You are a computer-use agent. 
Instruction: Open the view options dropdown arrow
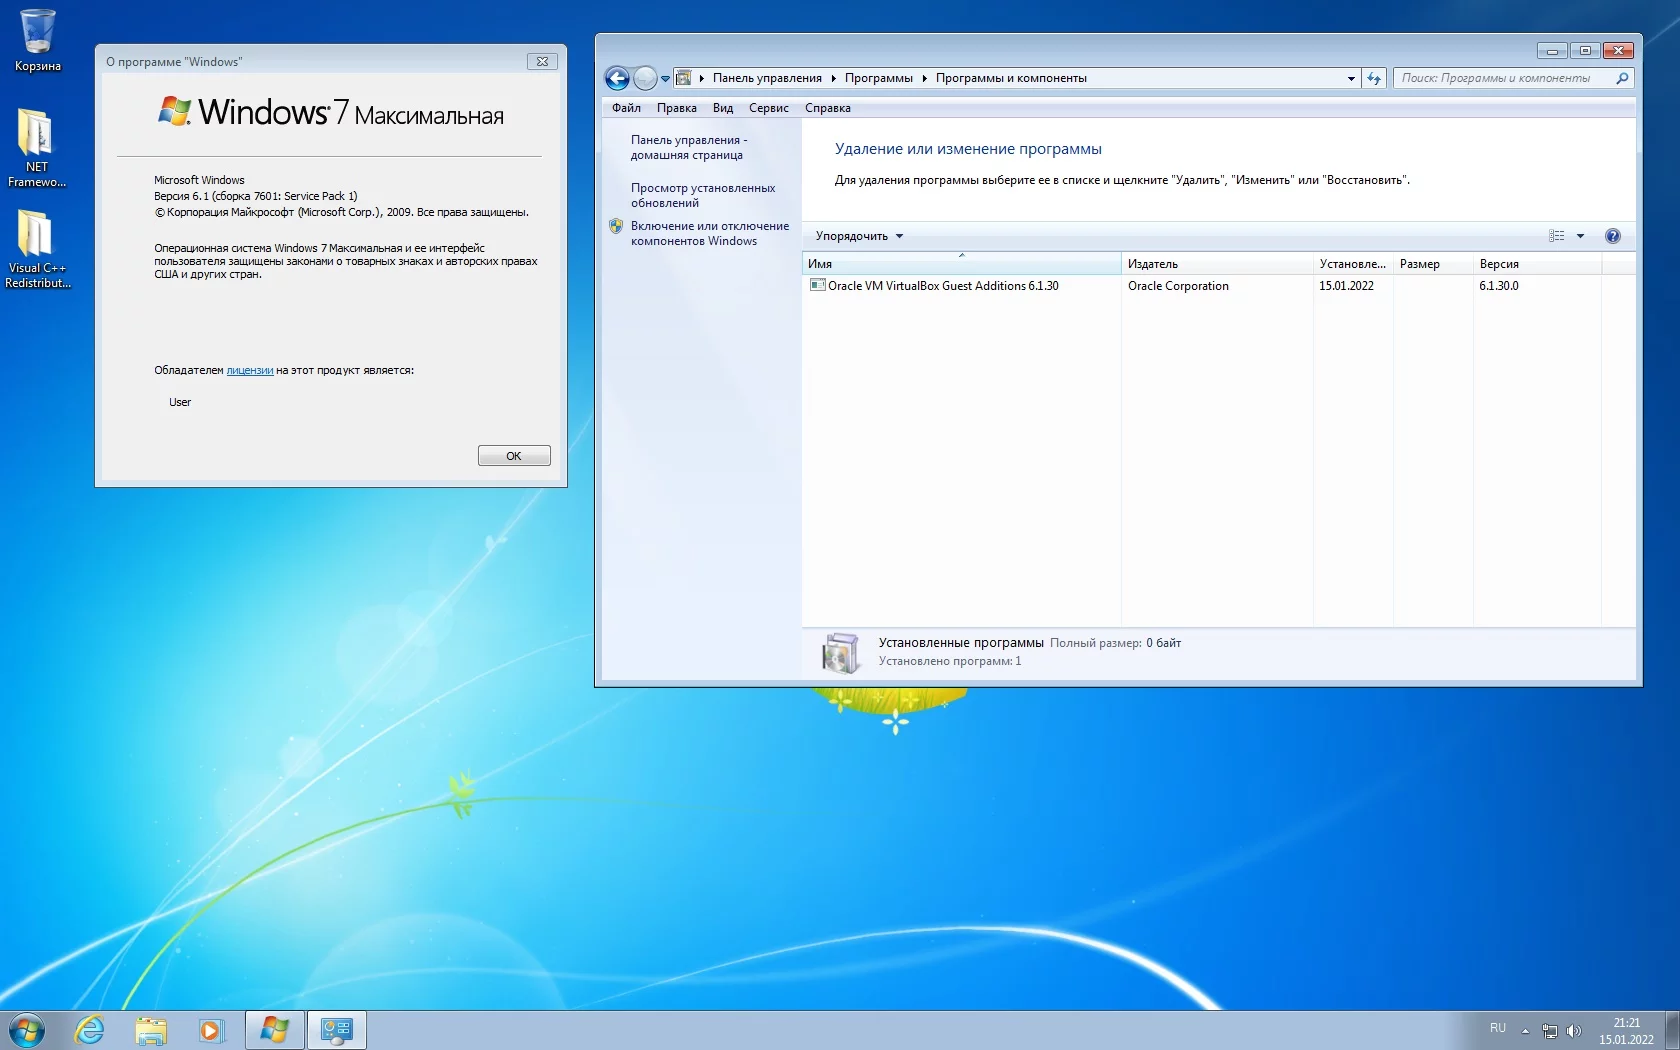tap(1581, 236)
